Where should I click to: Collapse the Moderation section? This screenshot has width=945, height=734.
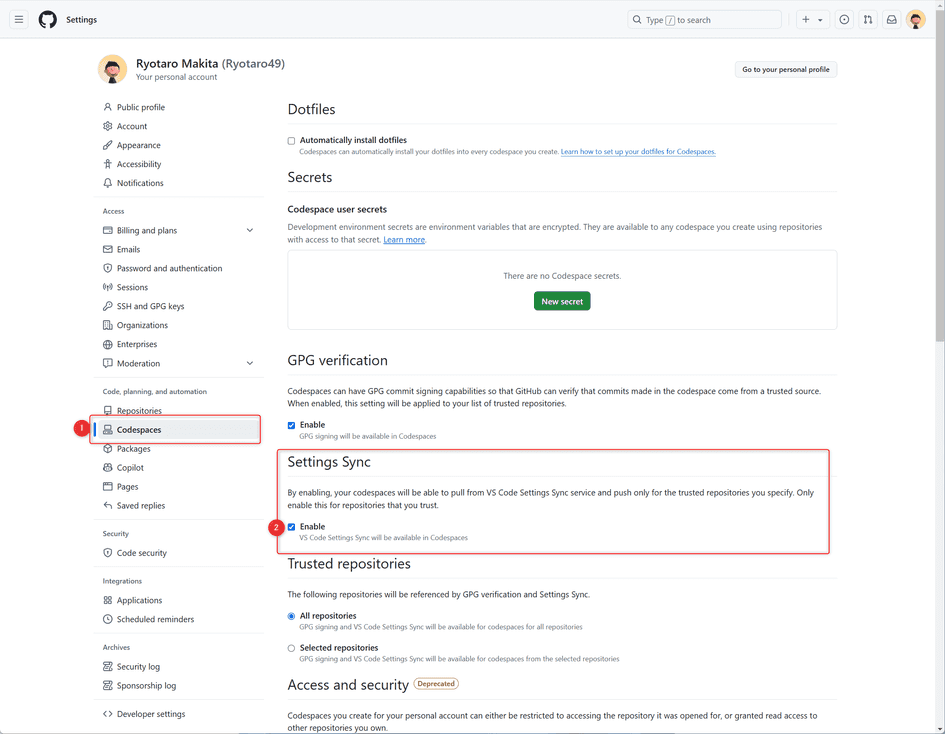(x=249, y=363)
